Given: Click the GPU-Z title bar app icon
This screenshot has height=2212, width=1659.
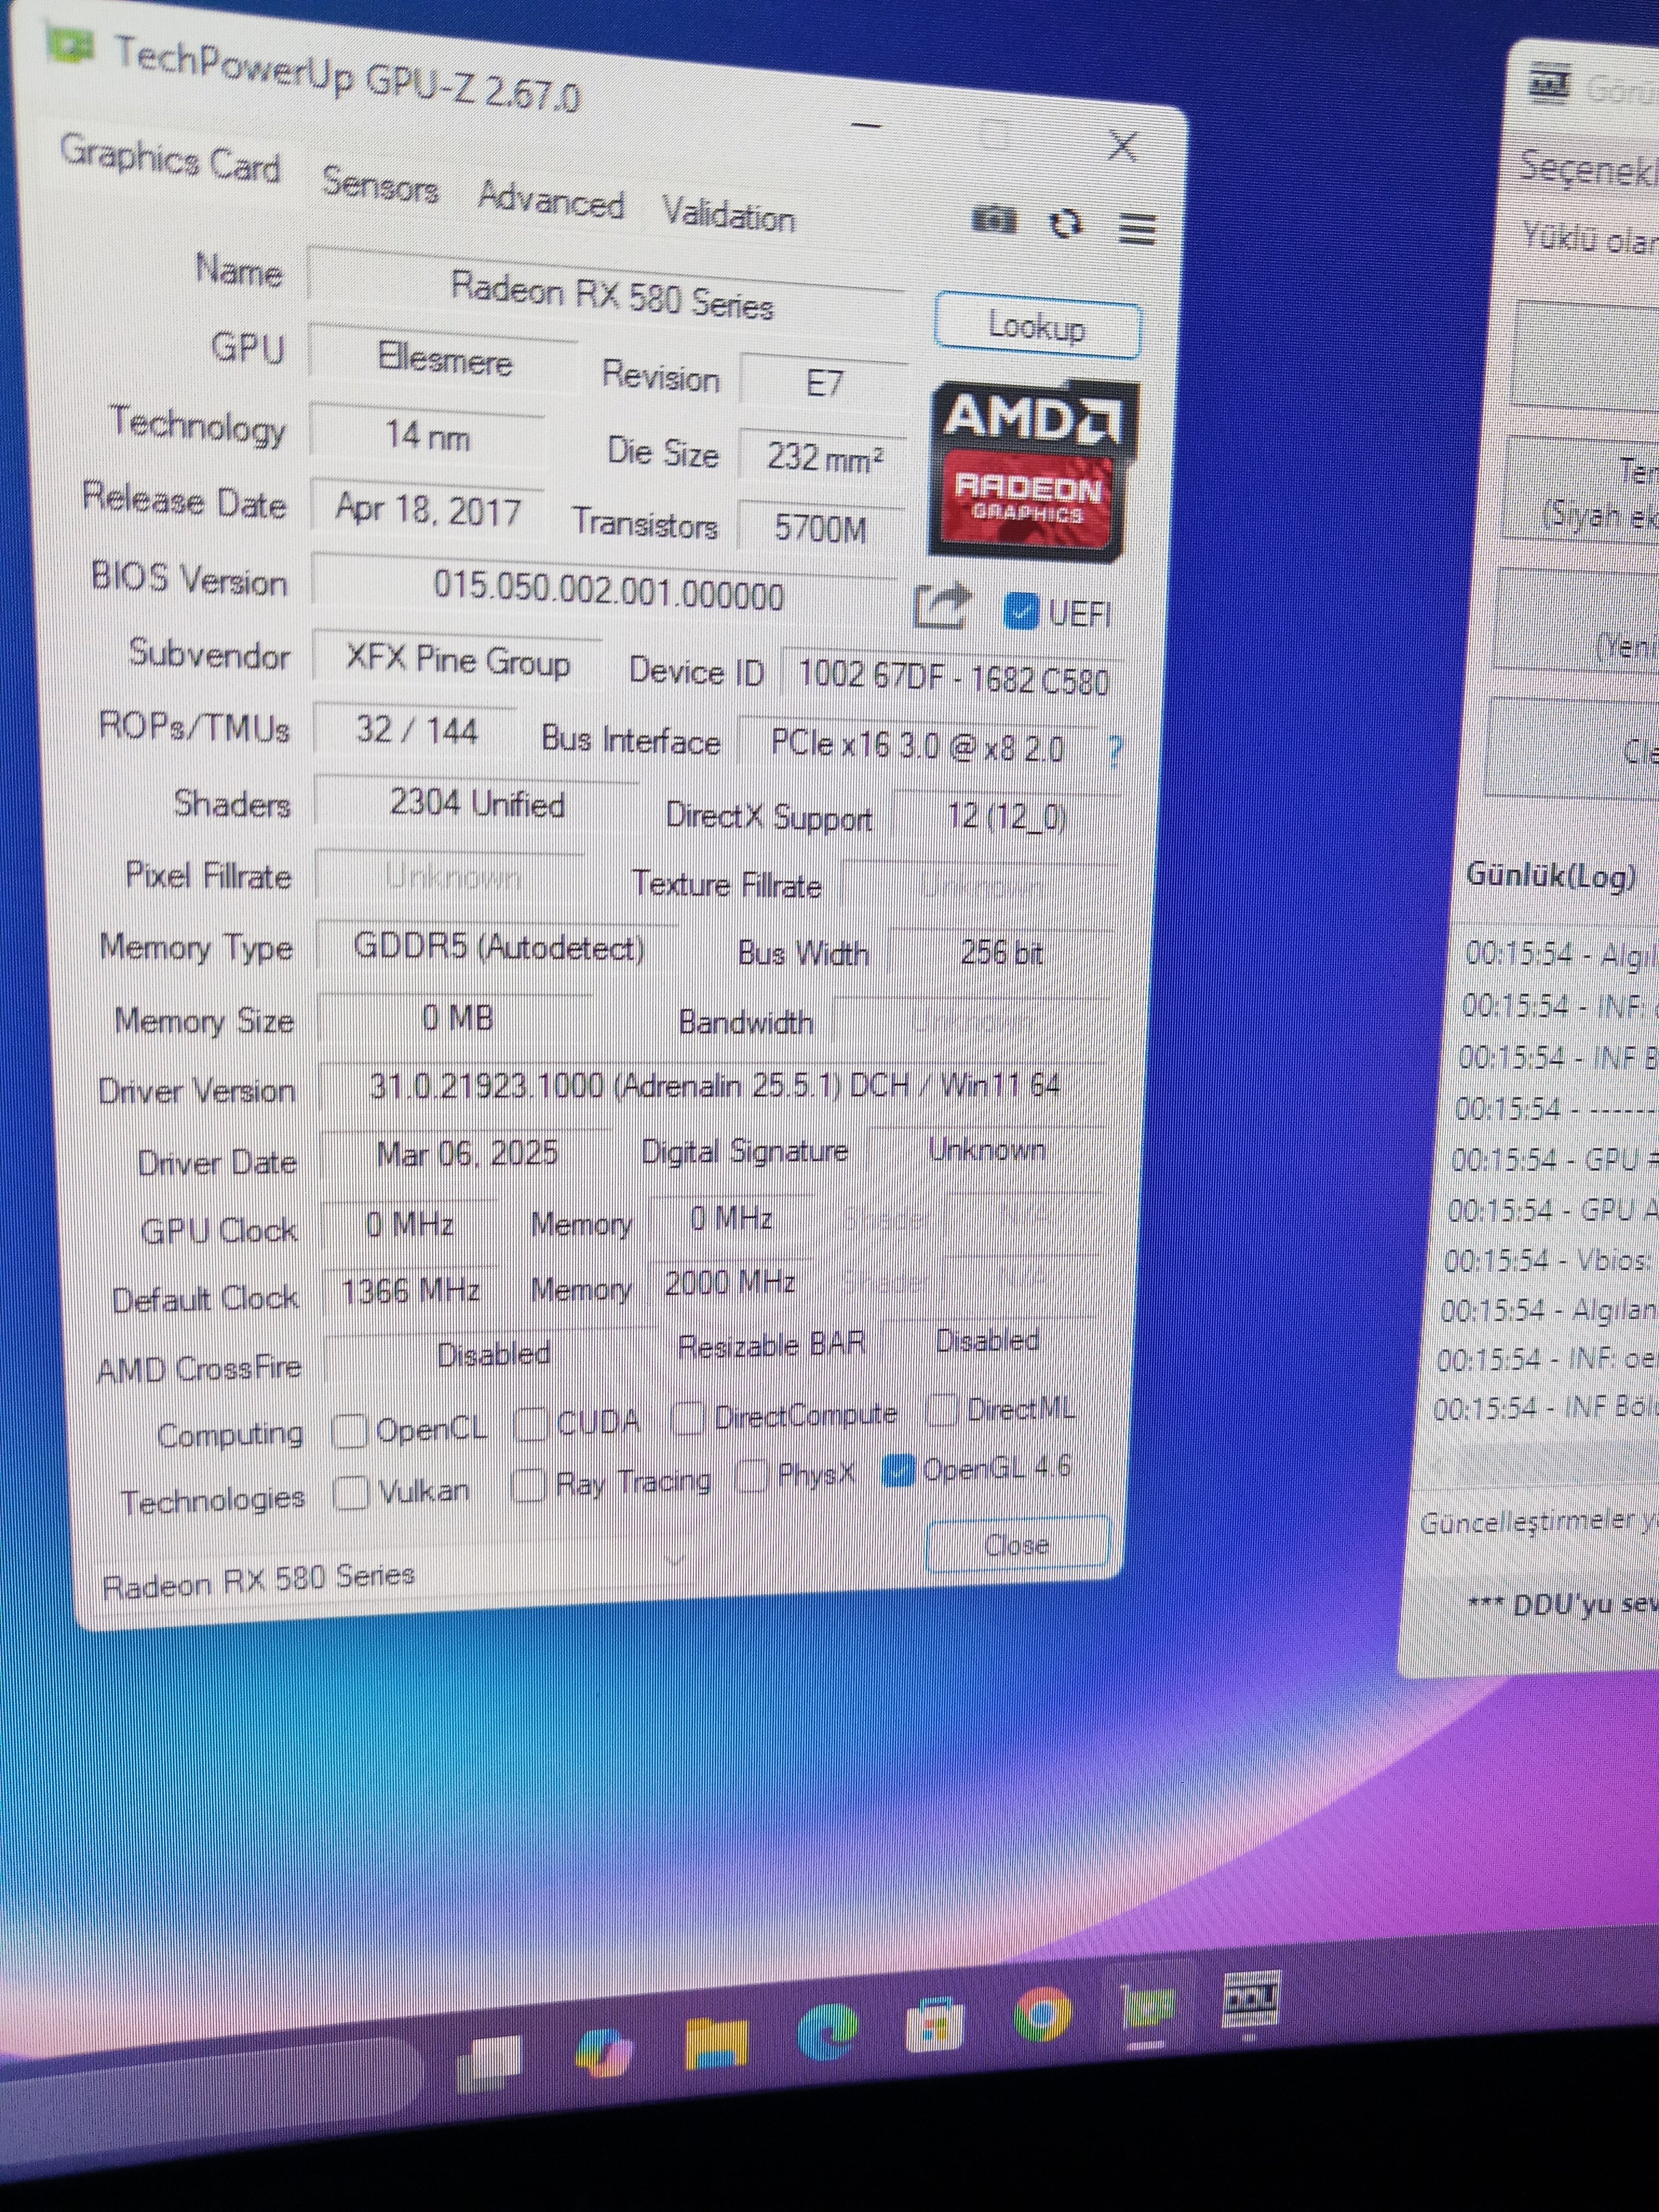Looking at the screenshot, I should coord(70,46).
